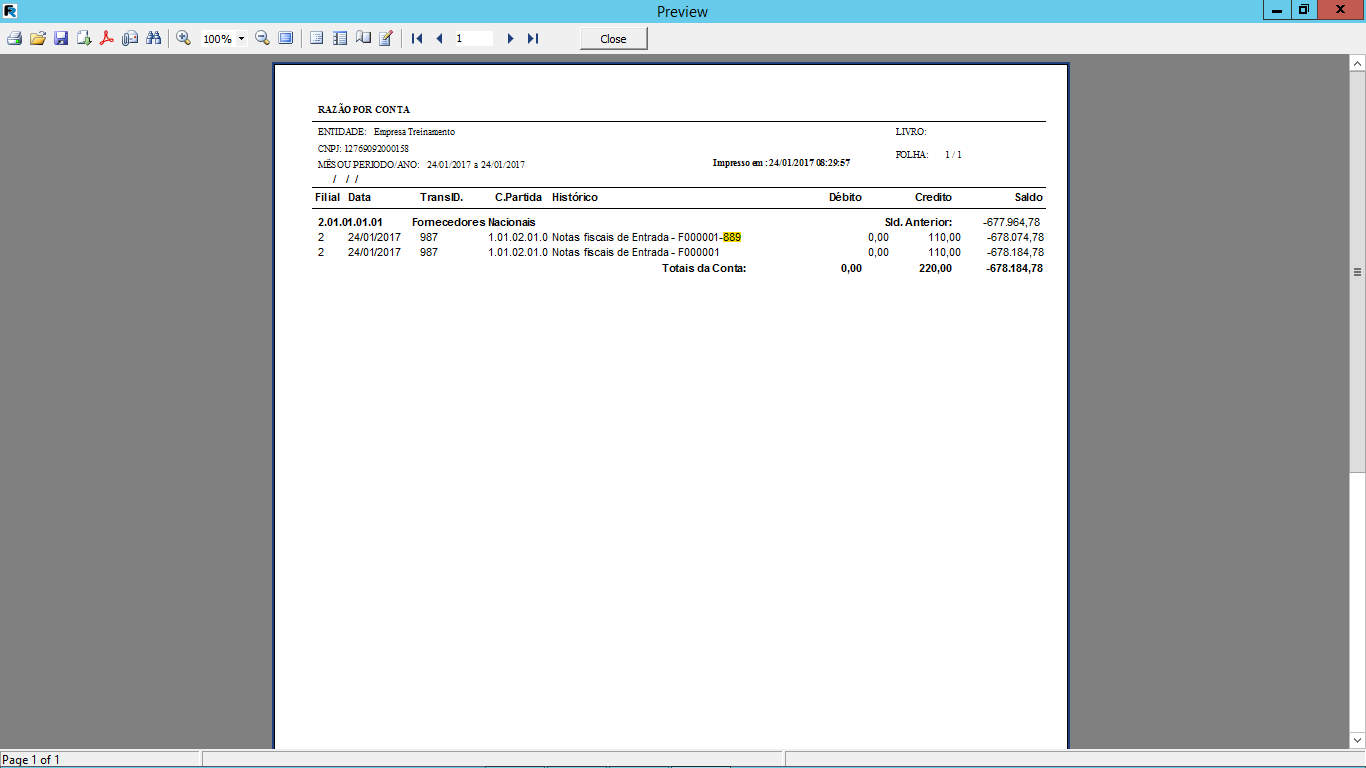Zoom in with magnifier plus icon
1366x768 pixels.
[184, 38]
